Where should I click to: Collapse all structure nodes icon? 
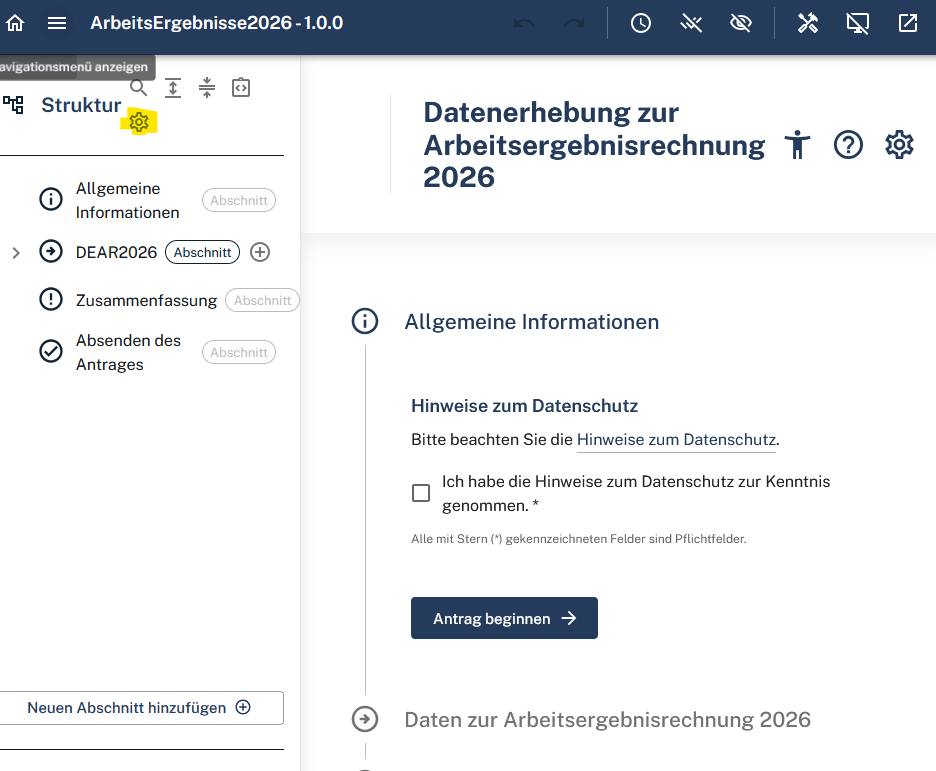tap(207, 88)
